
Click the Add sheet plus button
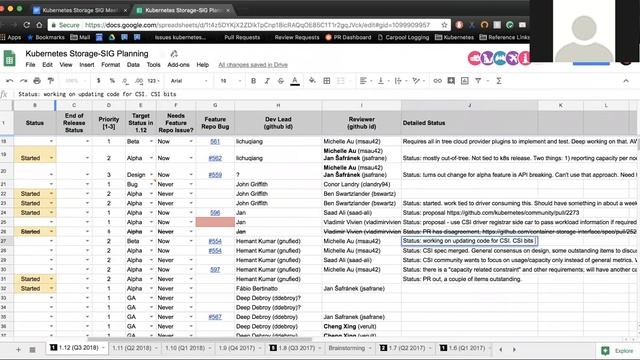(18, 350)
